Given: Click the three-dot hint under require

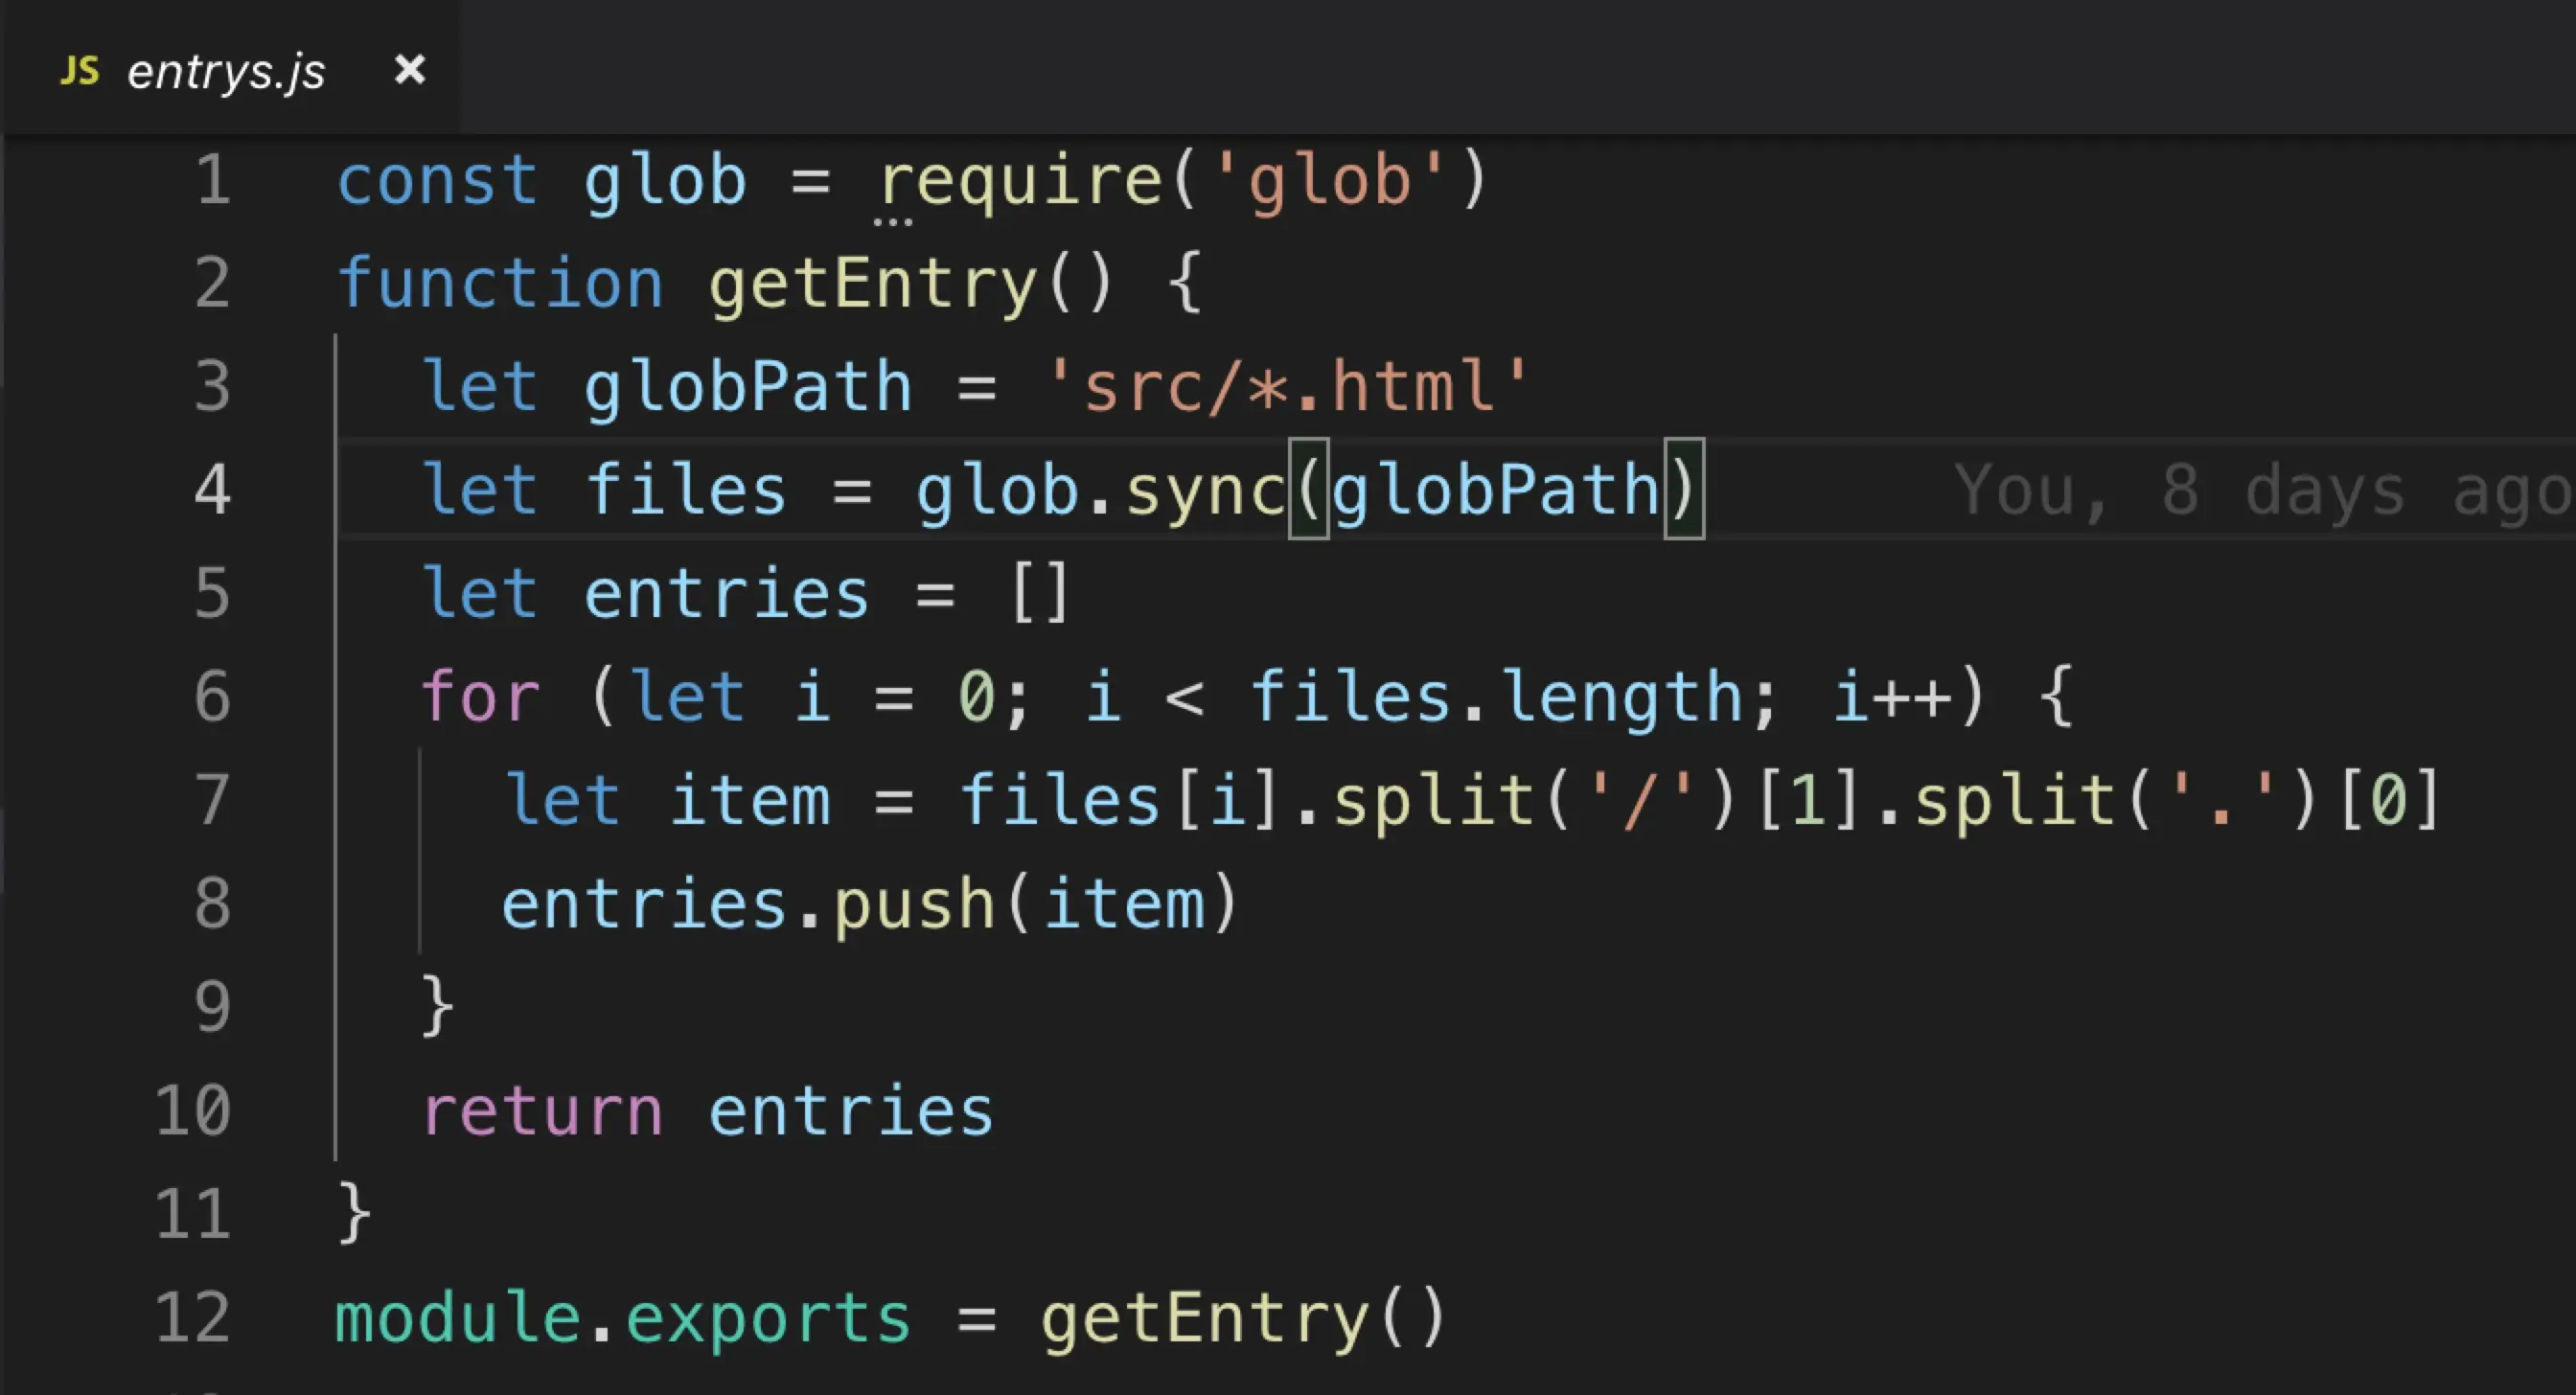Looking at the screenshot, I should pos(892,221).
